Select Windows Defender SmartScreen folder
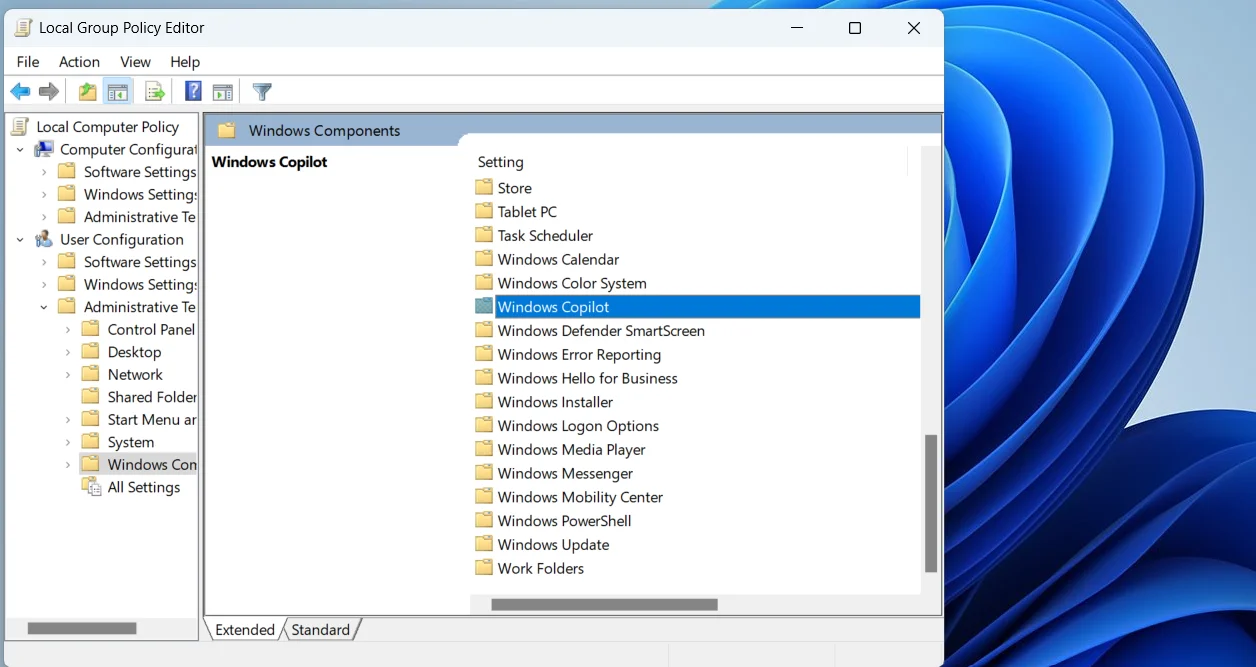The height and width of the screenshot is (667, 1256). tap(601, 330)
